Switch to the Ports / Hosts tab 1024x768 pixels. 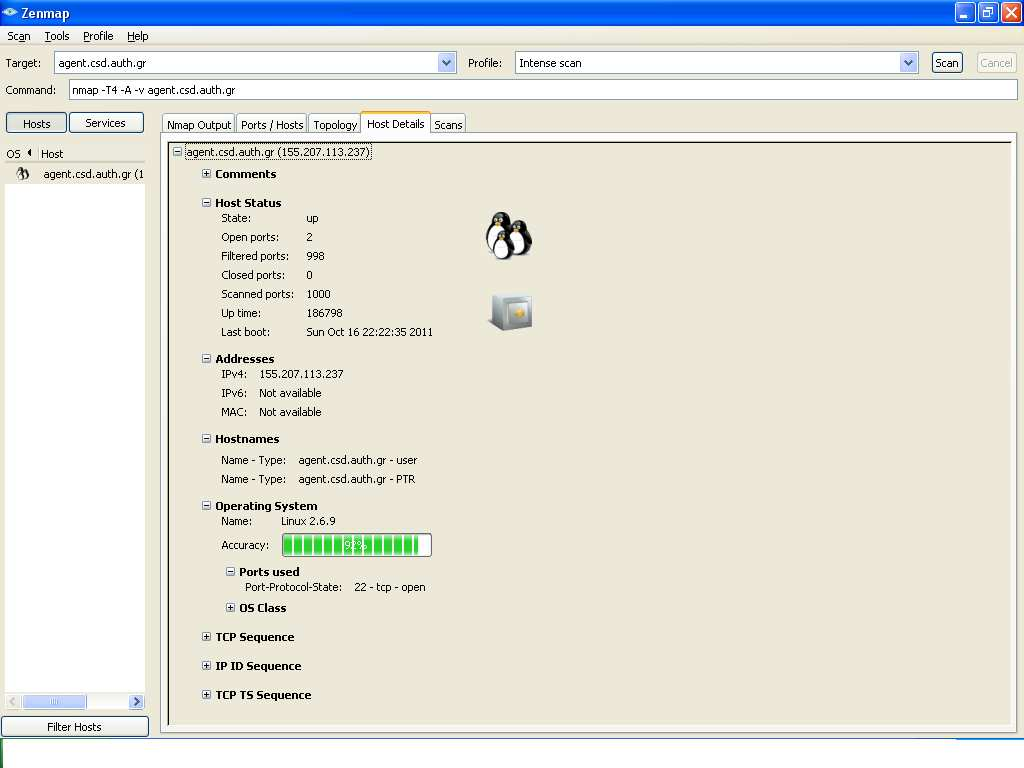click(x=272, y=125)
